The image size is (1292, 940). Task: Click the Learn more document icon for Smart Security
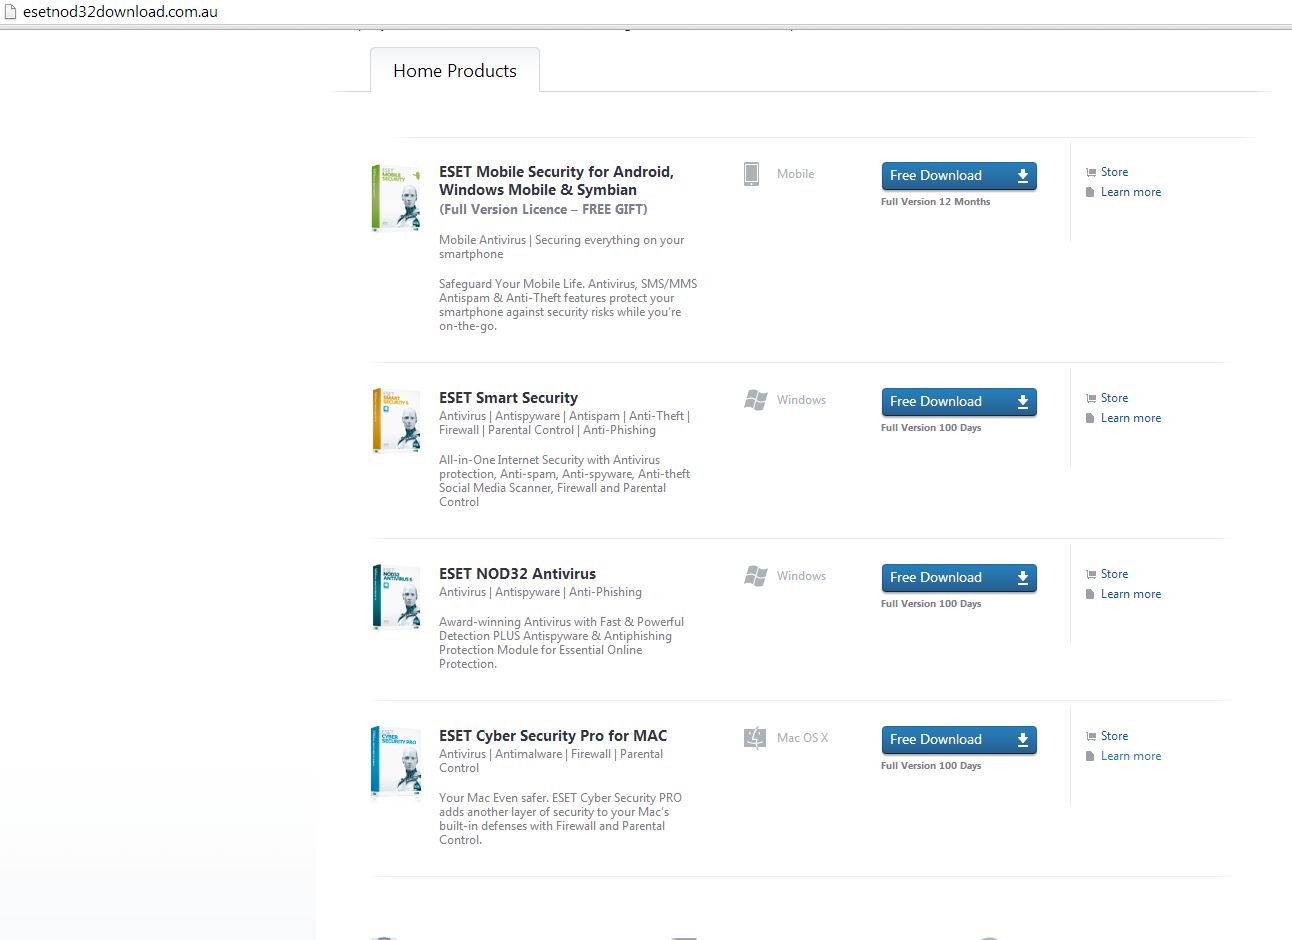pos(1090,418)
